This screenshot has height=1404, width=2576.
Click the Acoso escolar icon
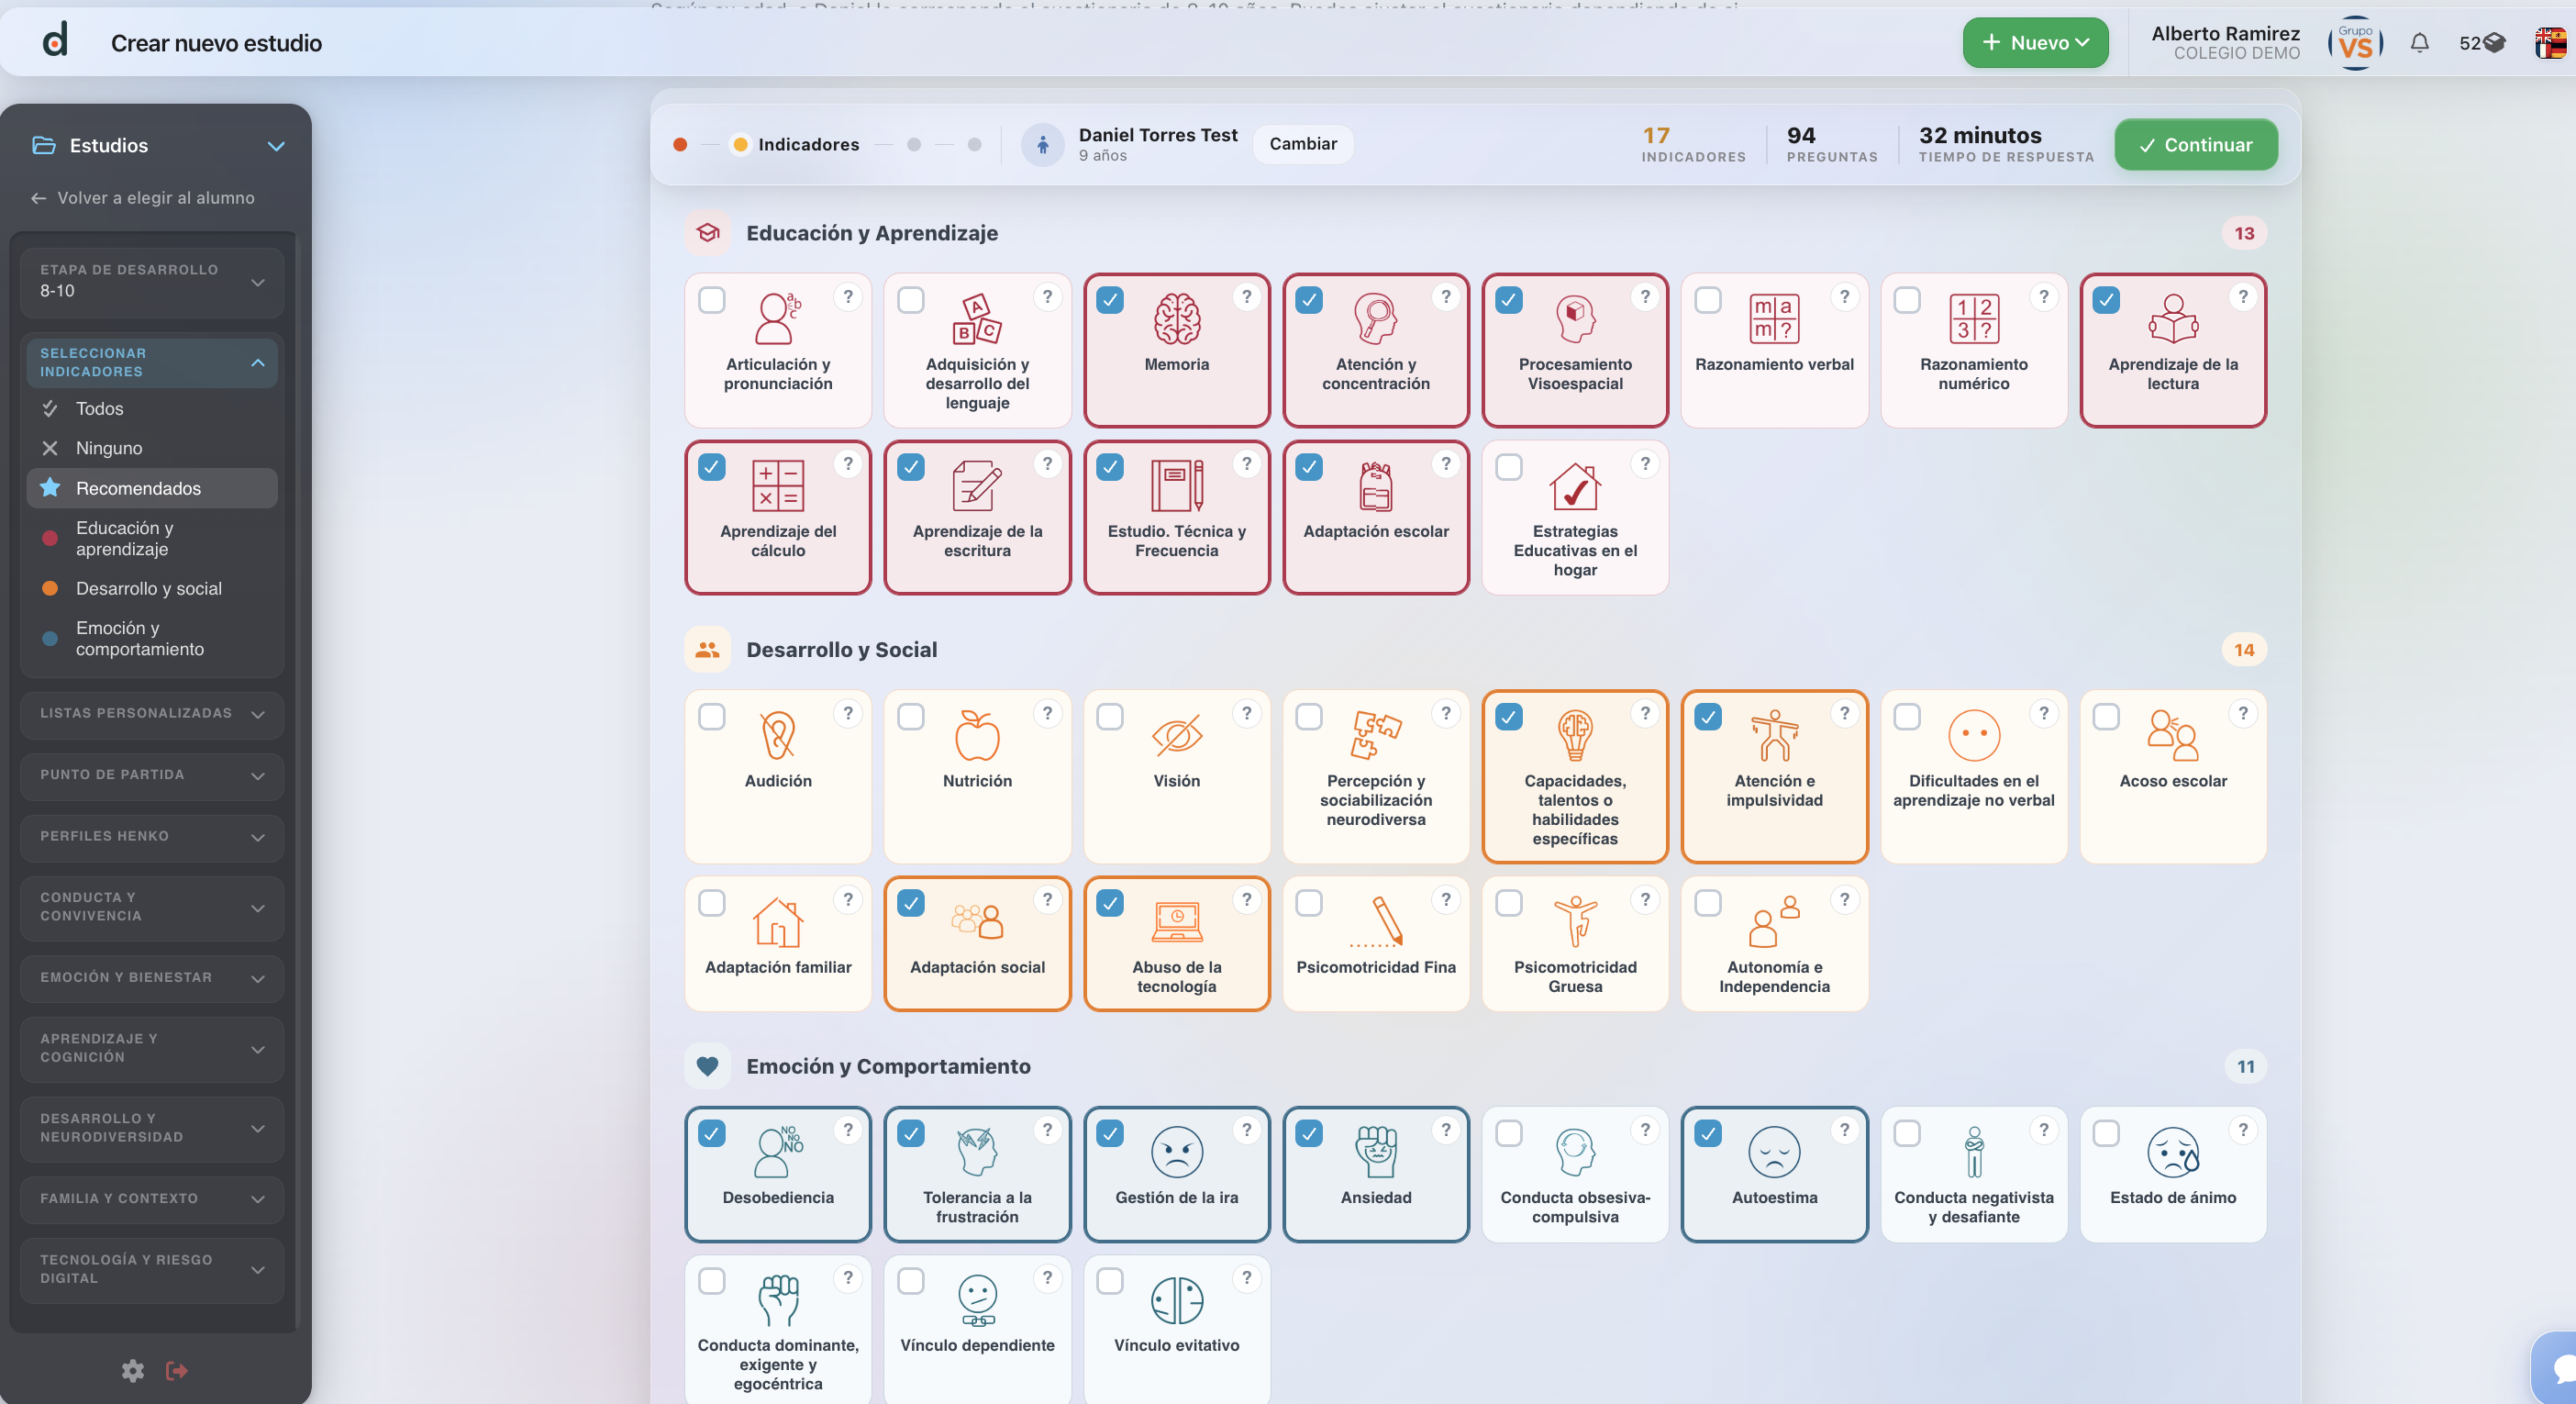(2172, 735)
